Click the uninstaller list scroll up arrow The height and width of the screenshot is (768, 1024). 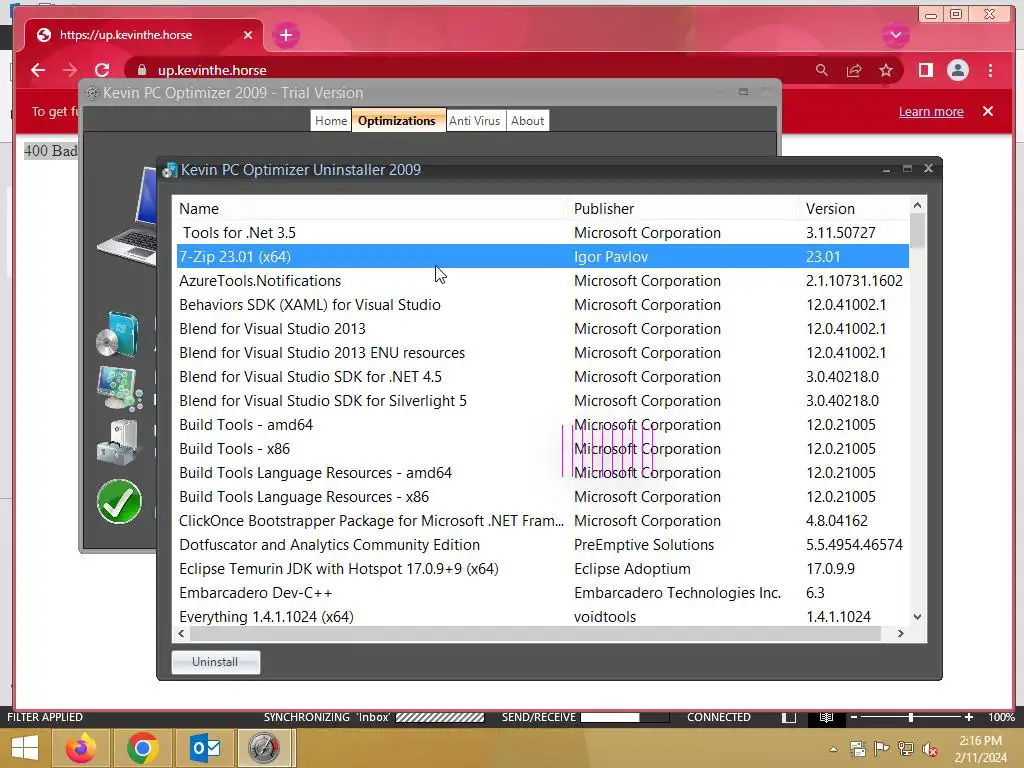click(x=918, y=206)
